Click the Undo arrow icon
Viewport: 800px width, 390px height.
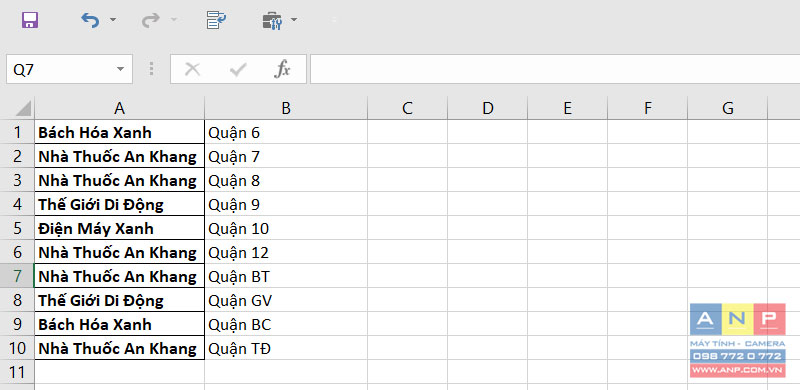pos(90,20)
